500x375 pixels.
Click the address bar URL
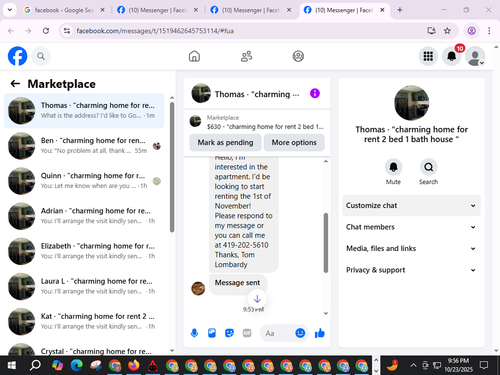coord(155,31)
